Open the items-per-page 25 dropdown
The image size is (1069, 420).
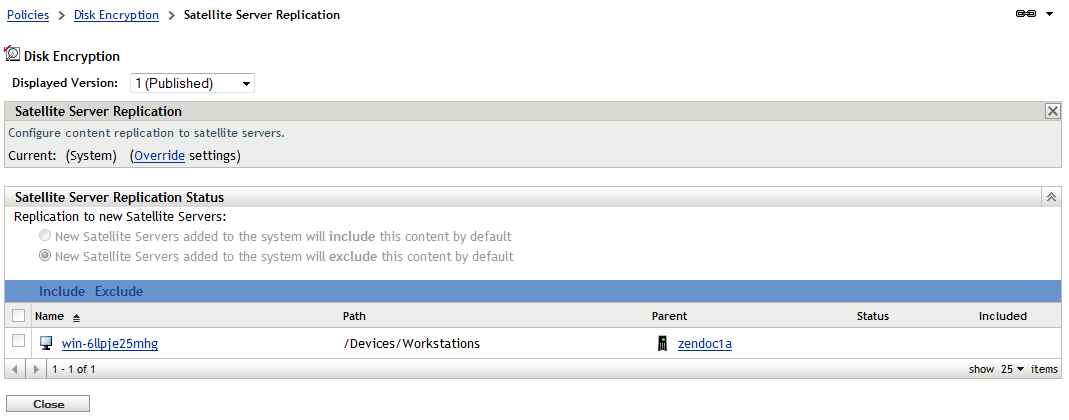point(1012,369)
